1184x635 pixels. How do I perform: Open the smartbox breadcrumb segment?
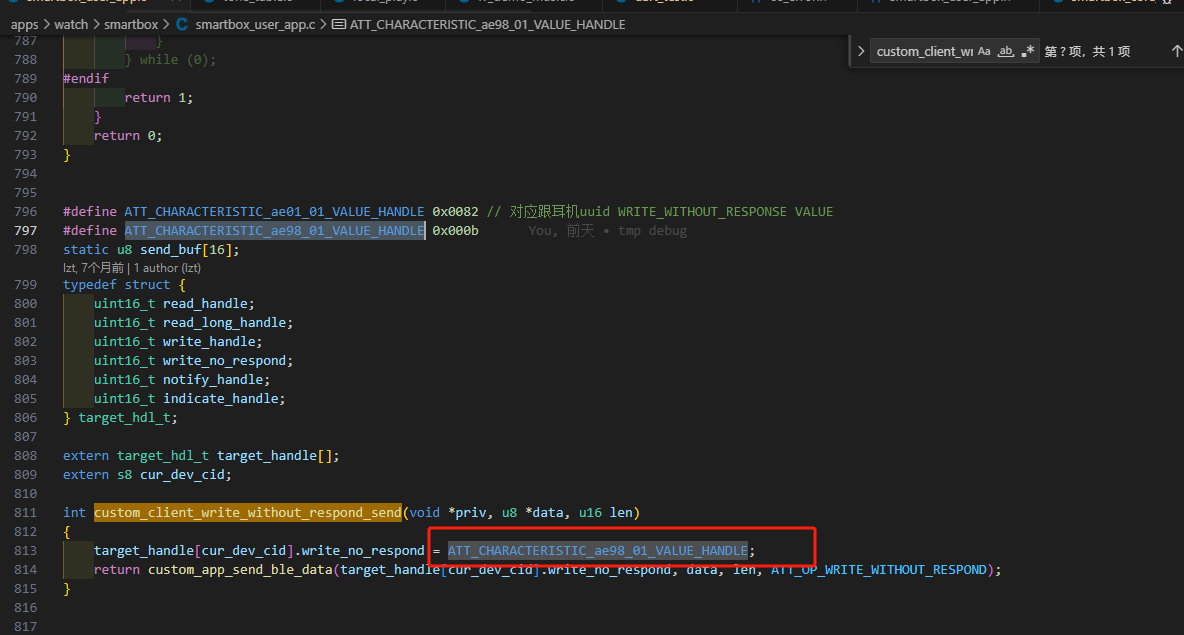pos(131,24)
